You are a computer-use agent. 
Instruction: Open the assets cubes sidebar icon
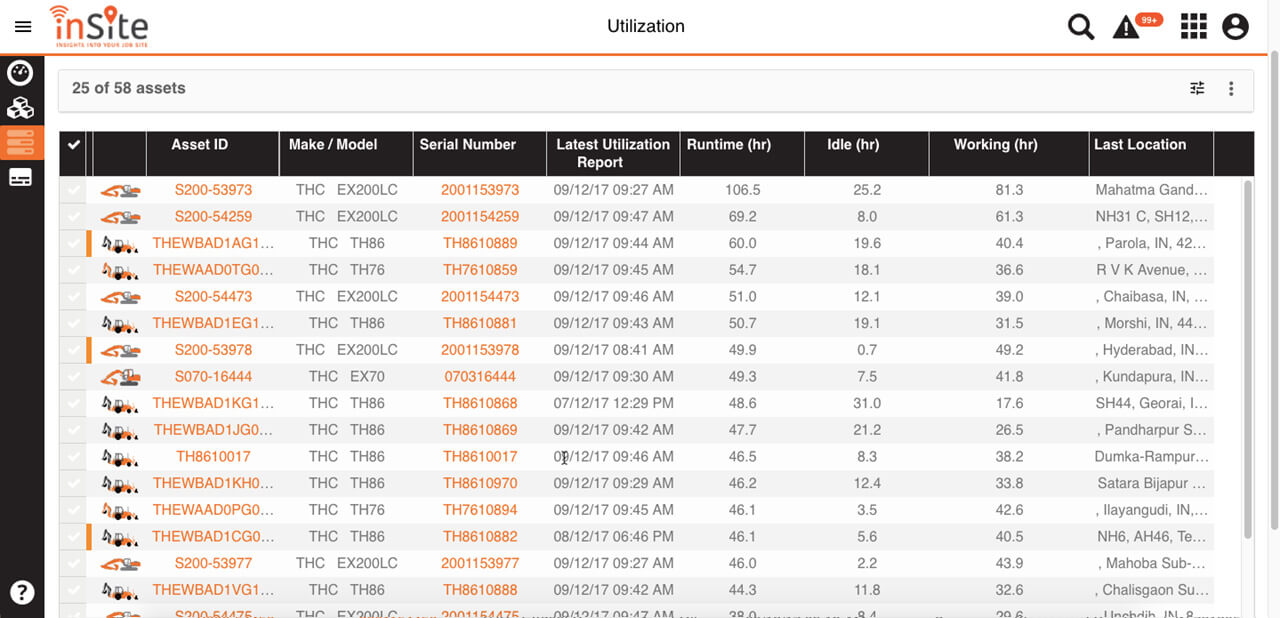tap(21, 108)
